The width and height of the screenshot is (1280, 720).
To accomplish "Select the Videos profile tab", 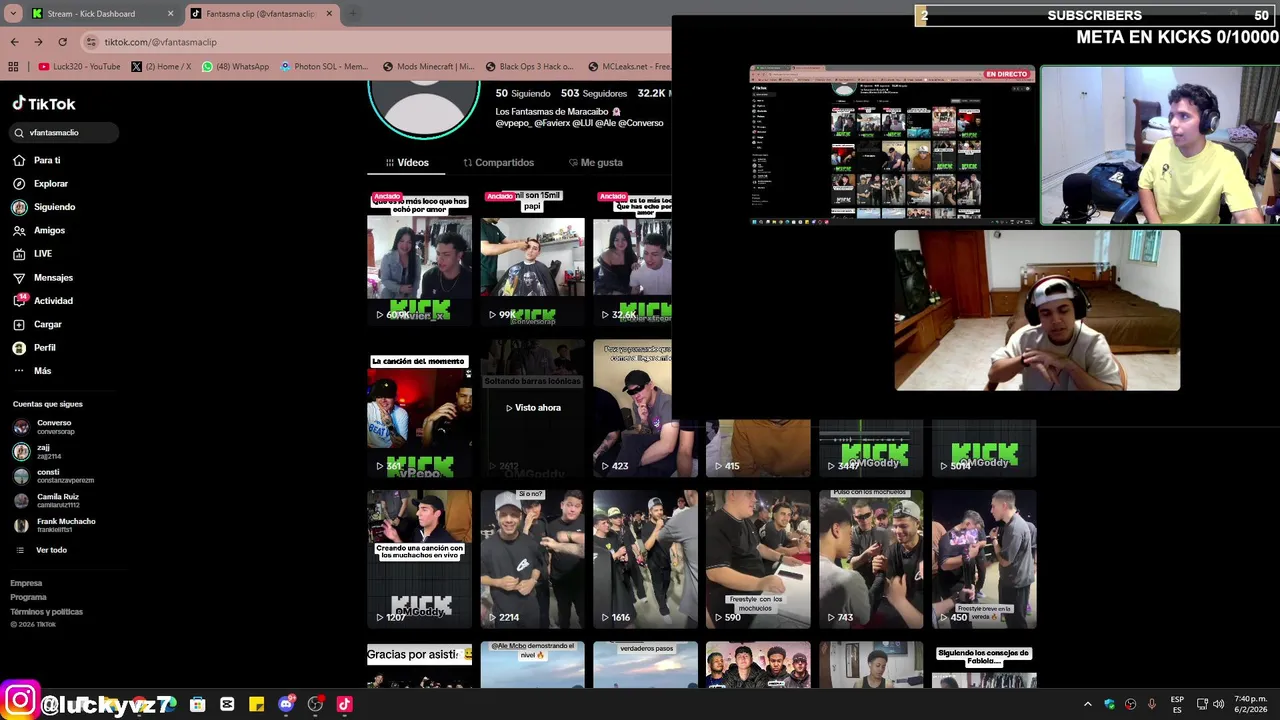I will coord(407,162).
